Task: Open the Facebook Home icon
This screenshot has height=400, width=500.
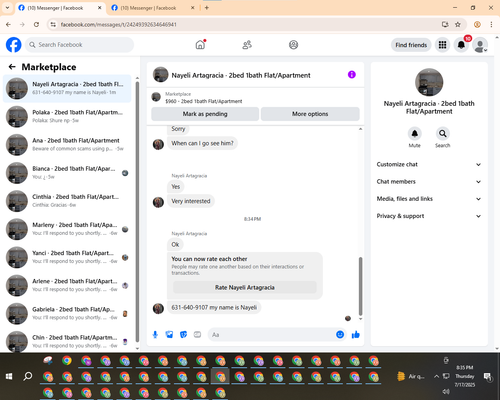Action: pyautogui.click(x=200, y=45)
